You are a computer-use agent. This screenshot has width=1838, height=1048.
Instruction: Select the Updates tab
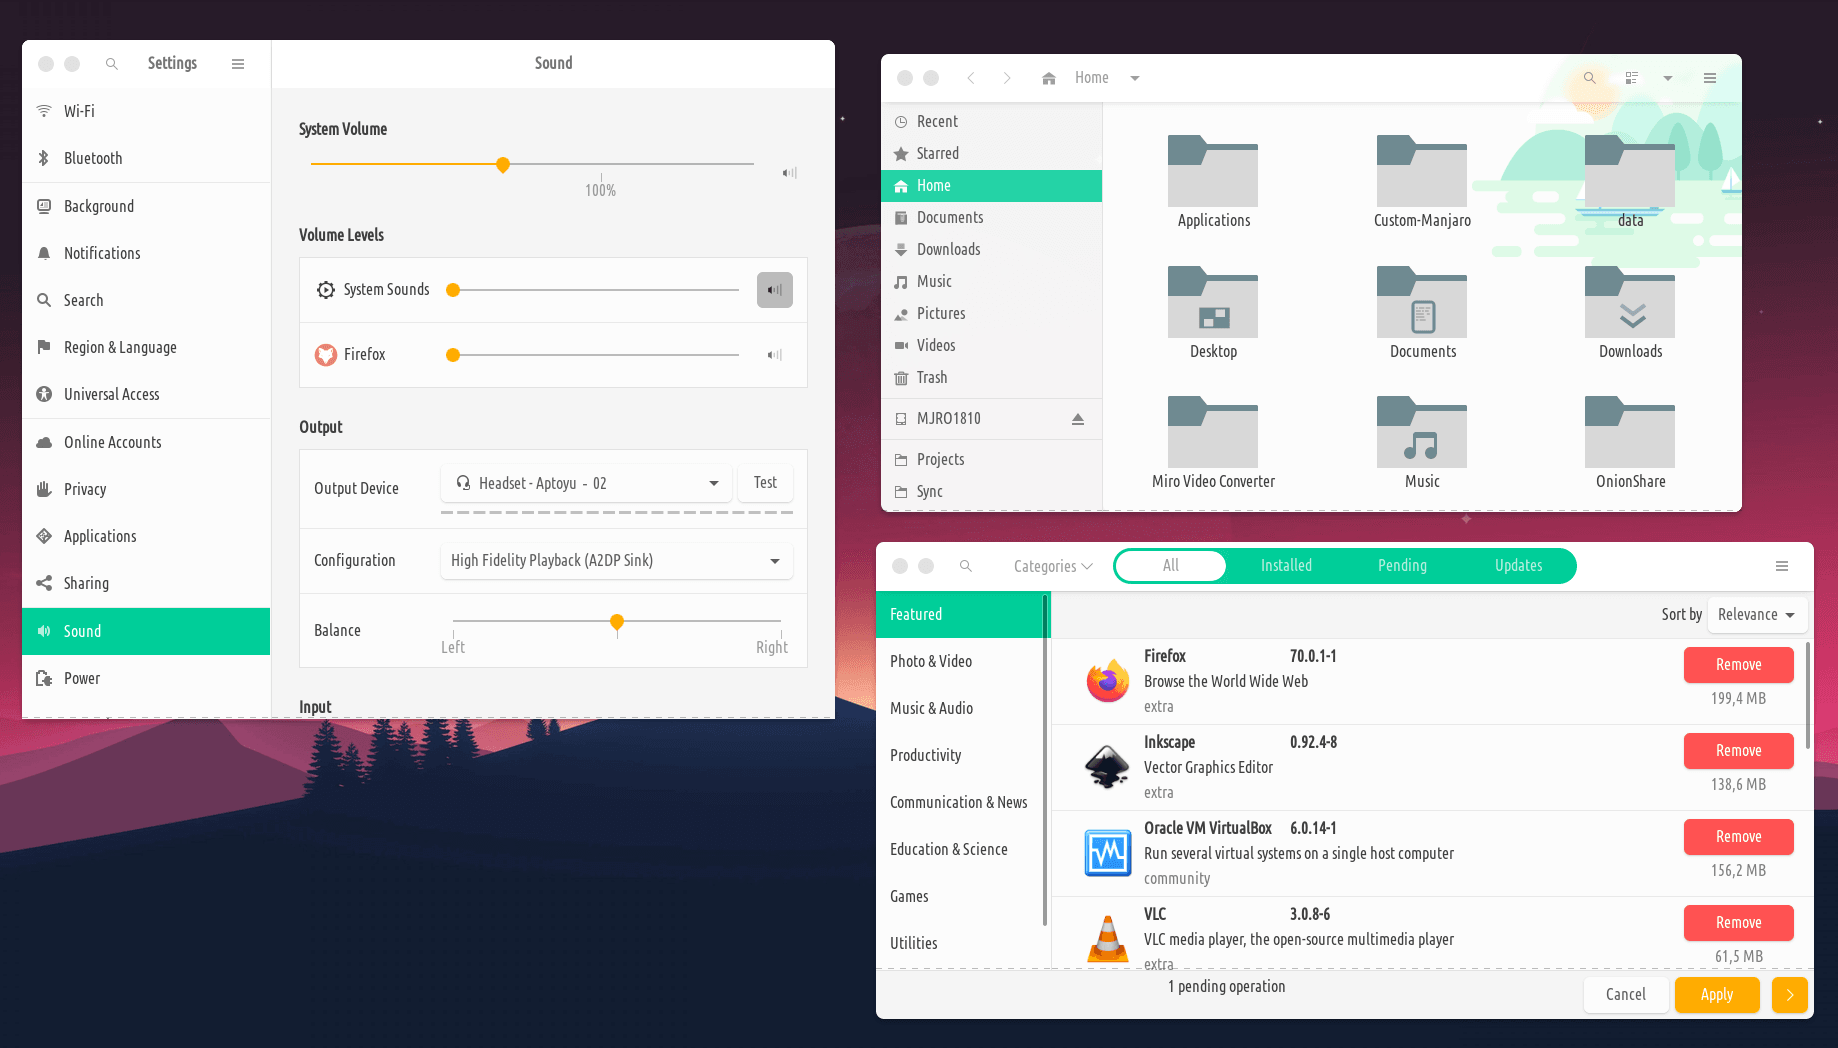pyautogui.click(x=1518, y=566)
